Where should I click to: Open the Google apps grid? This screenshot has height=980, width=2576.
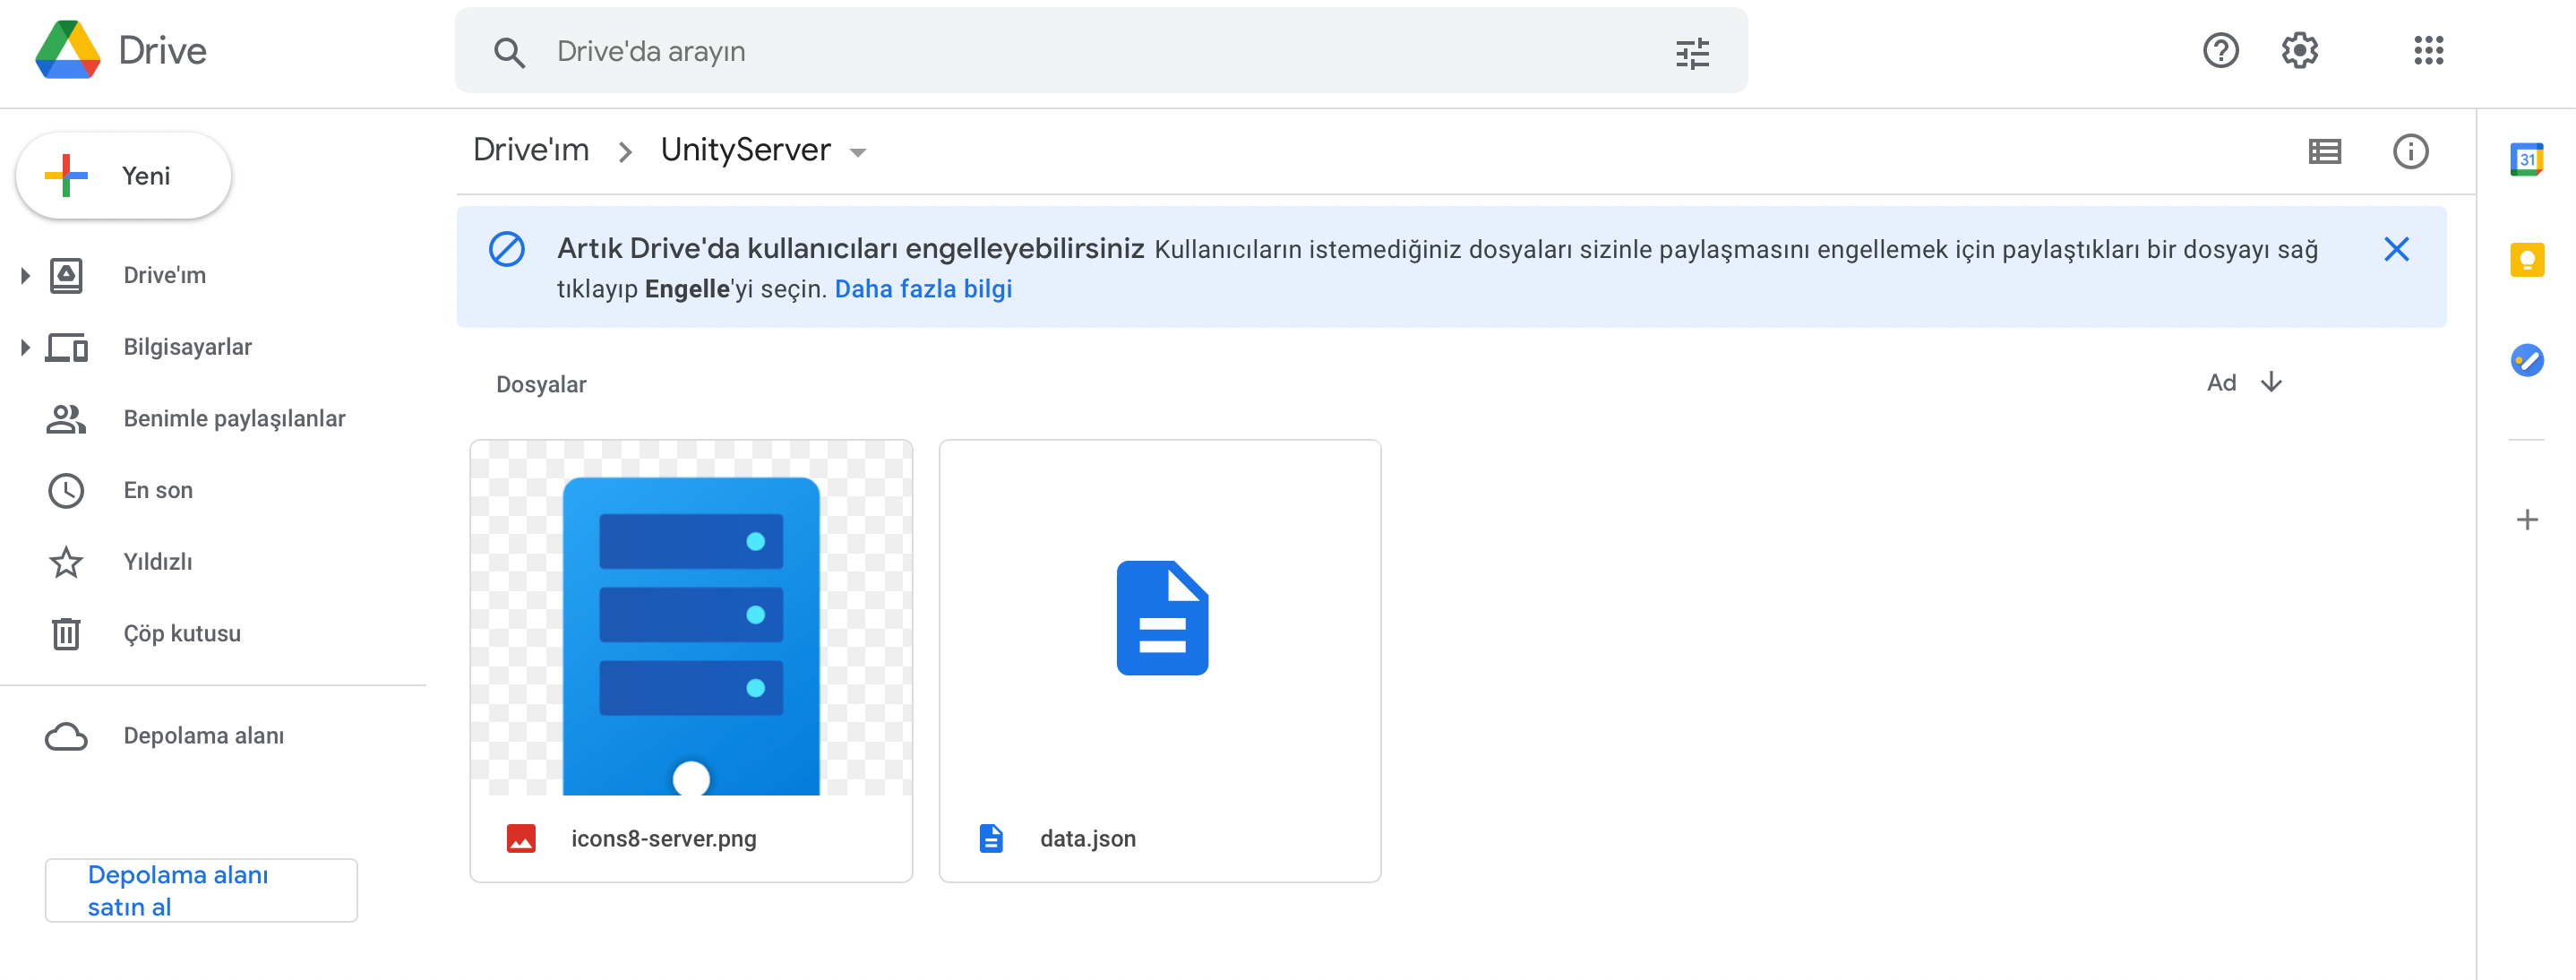[2428, 50]
